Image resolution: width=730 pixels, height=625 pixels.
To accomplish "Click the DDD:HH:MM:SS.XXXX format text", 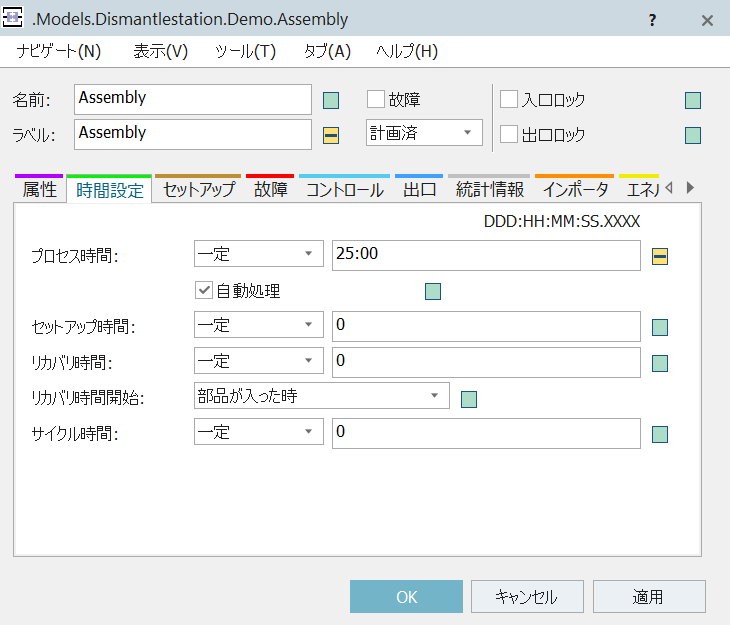I will (562, 221).
